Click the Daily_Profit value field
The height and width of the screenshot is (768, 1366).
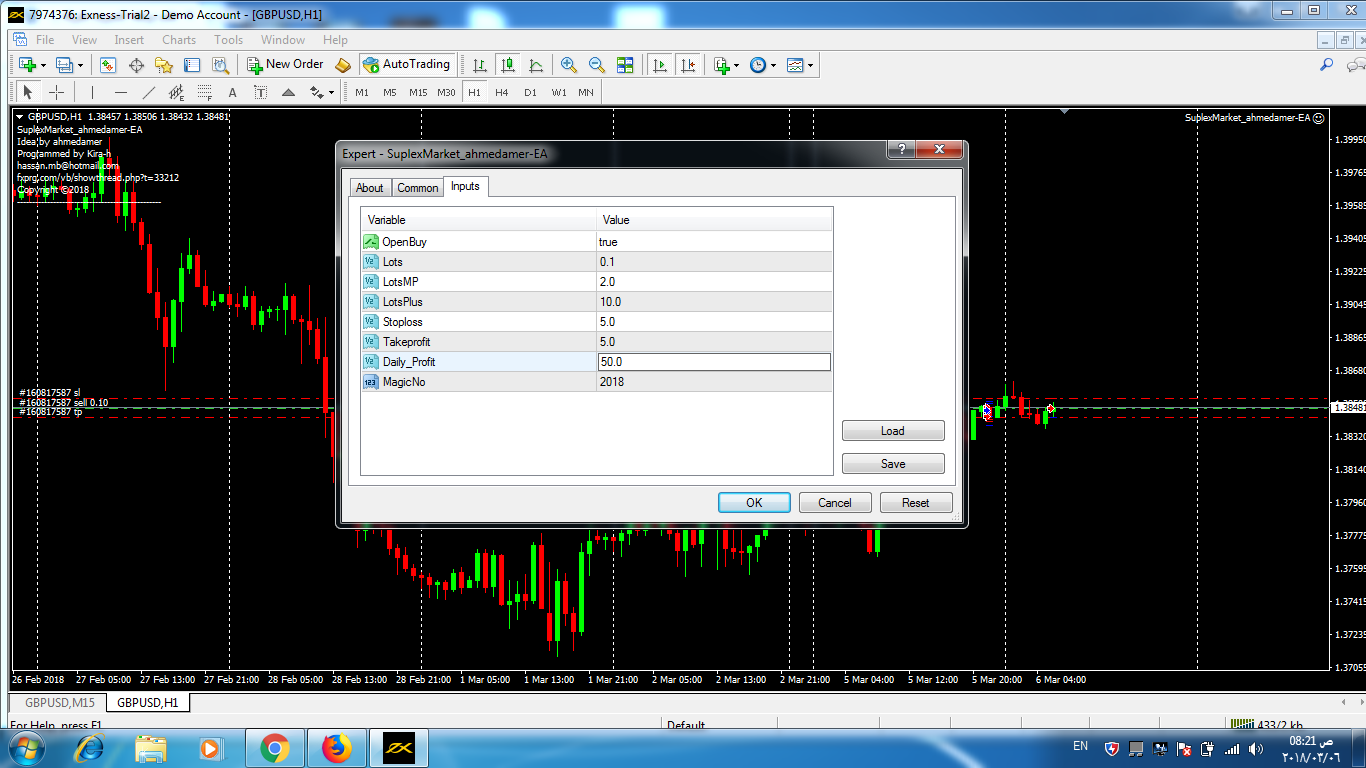(x=713, y=362)
